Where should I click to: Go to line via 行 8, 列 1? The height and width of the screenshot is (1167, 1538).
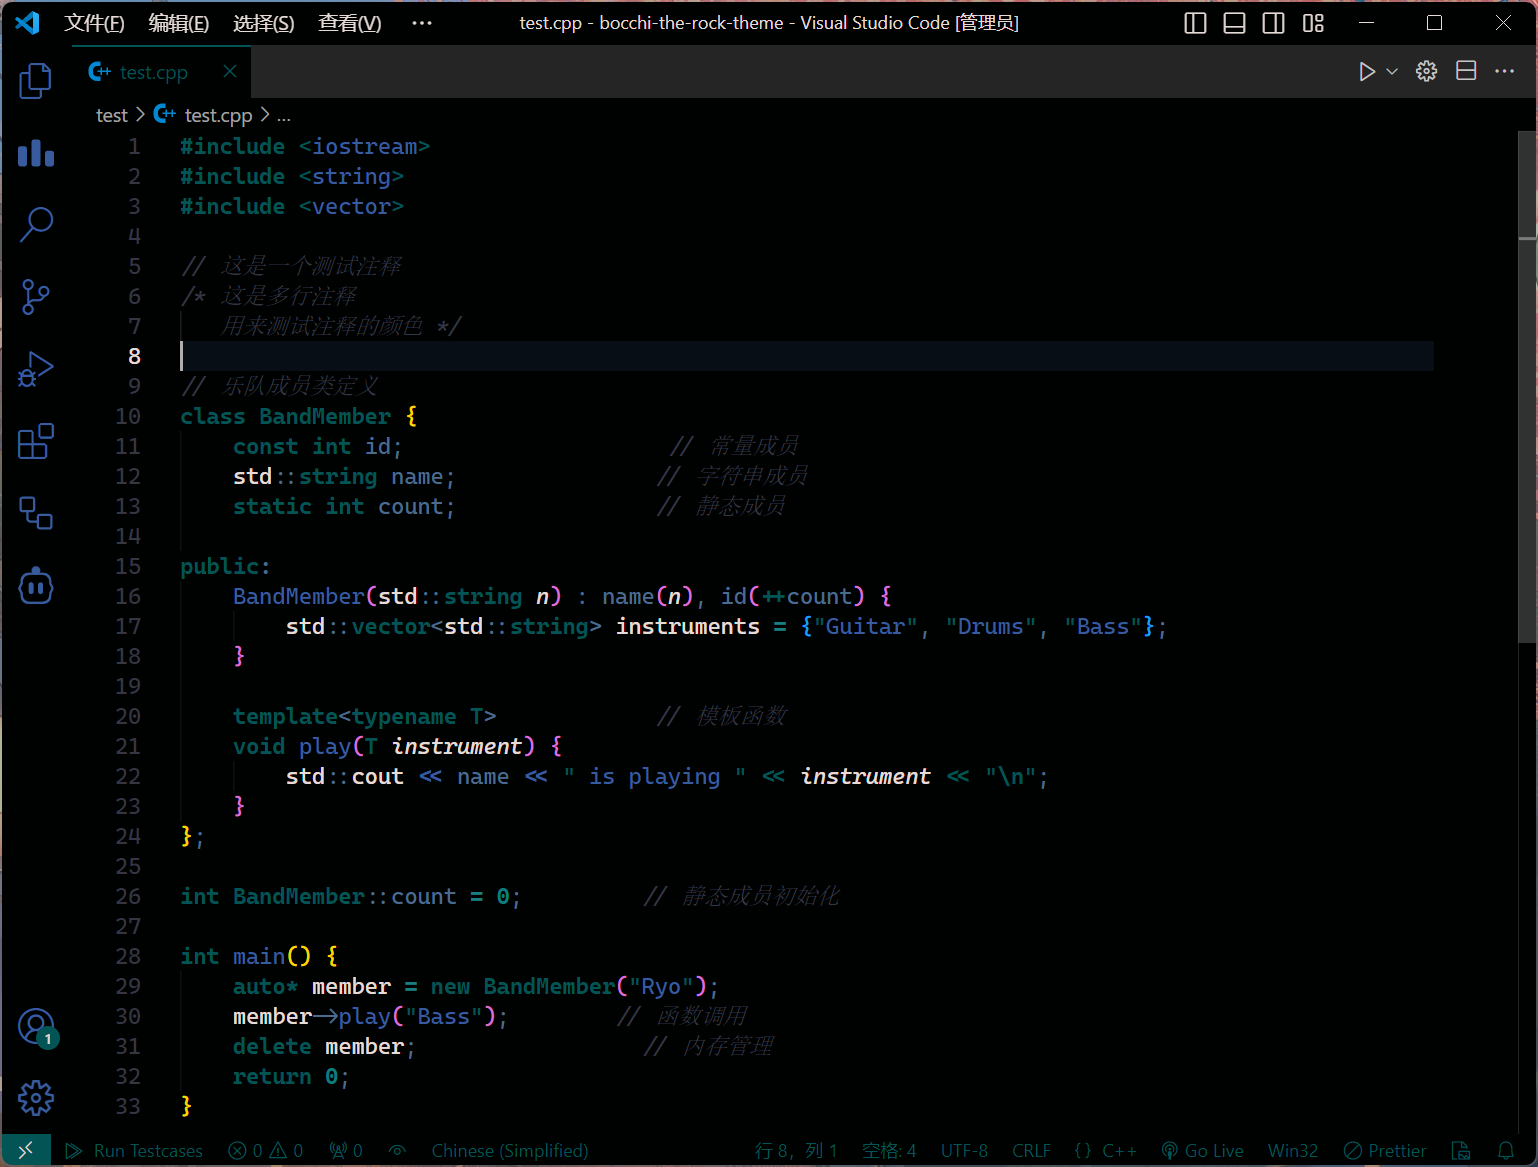pos(796,1151)
